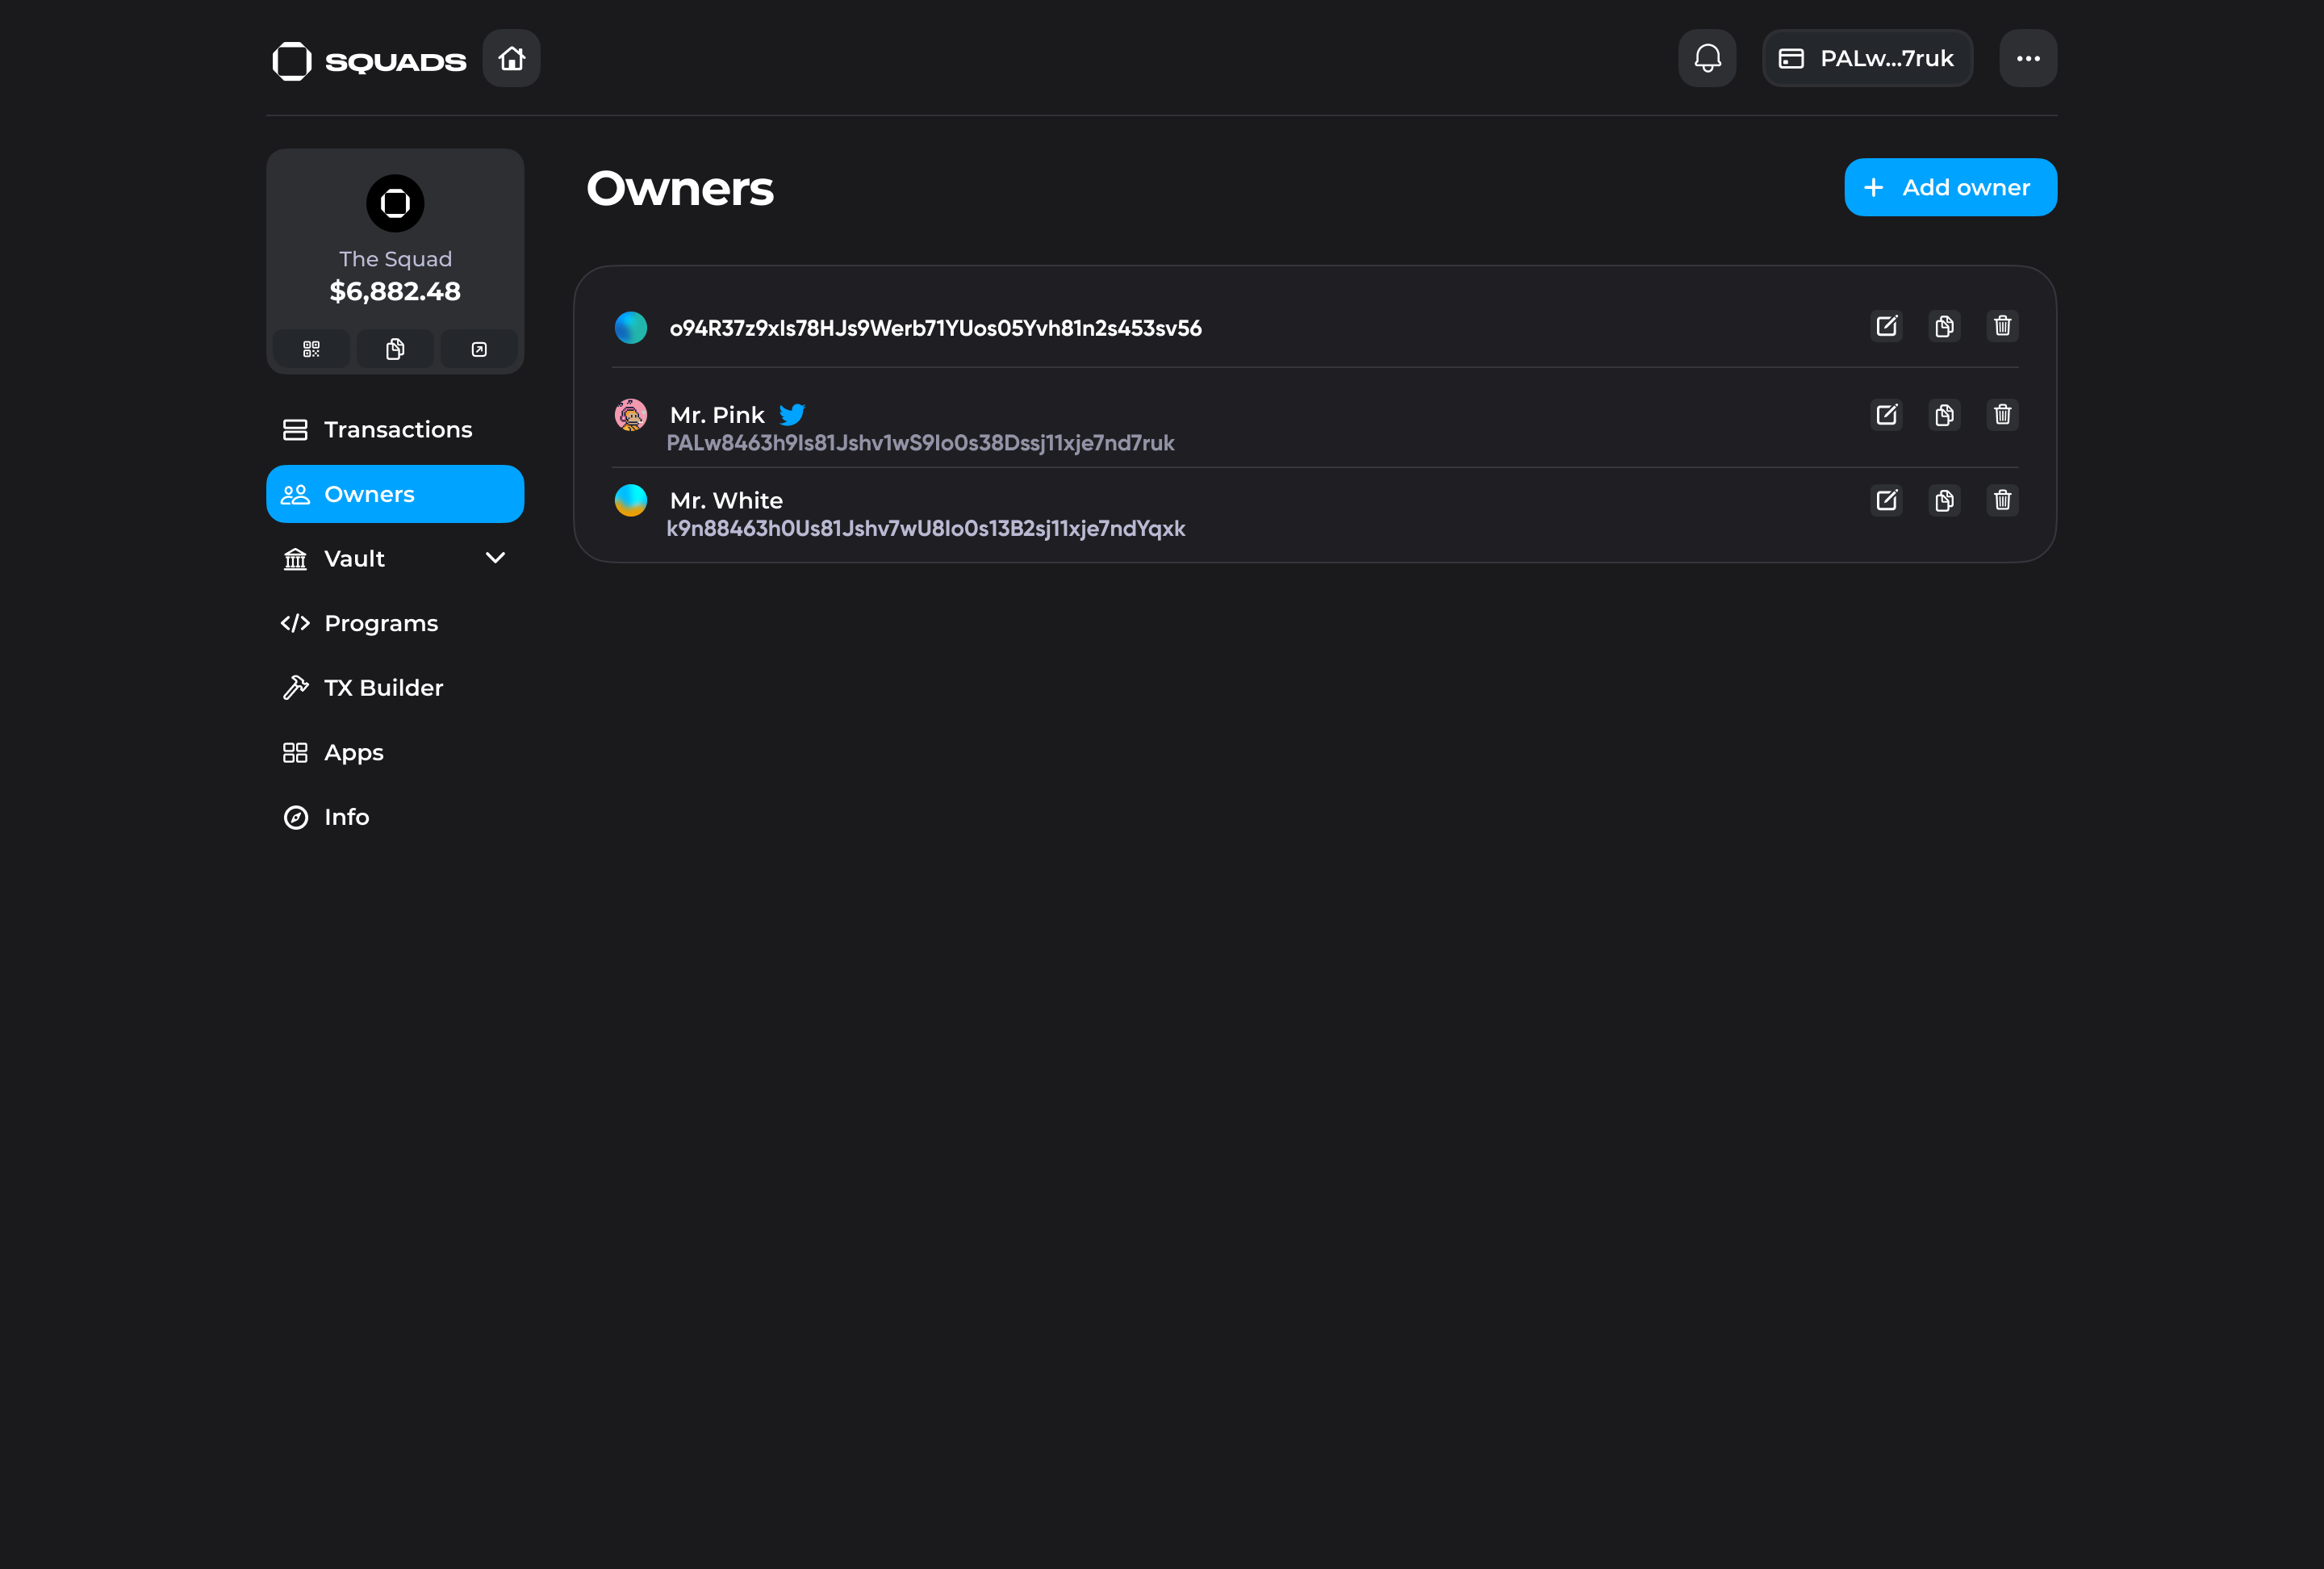Open squad in external explorer
2324x1569 pixels.
479,349
